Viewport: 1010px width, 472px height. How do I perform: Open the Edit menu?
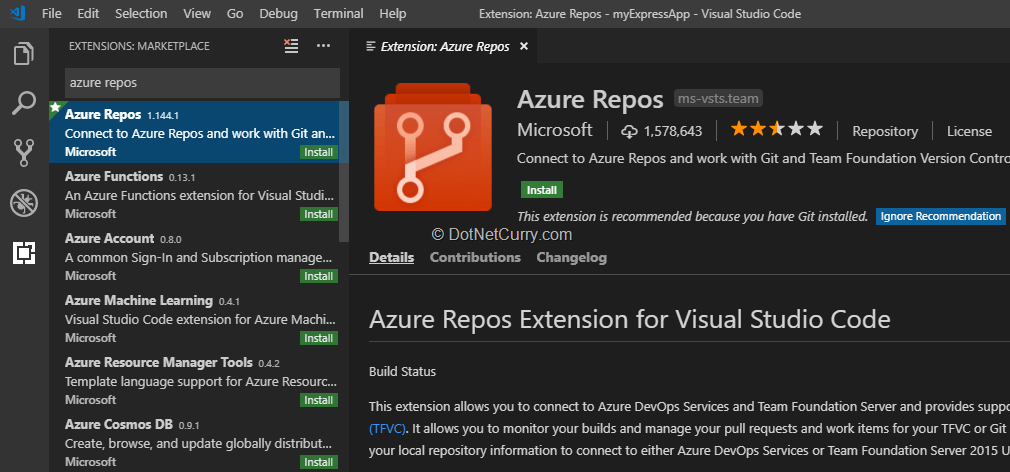[88, 14]
